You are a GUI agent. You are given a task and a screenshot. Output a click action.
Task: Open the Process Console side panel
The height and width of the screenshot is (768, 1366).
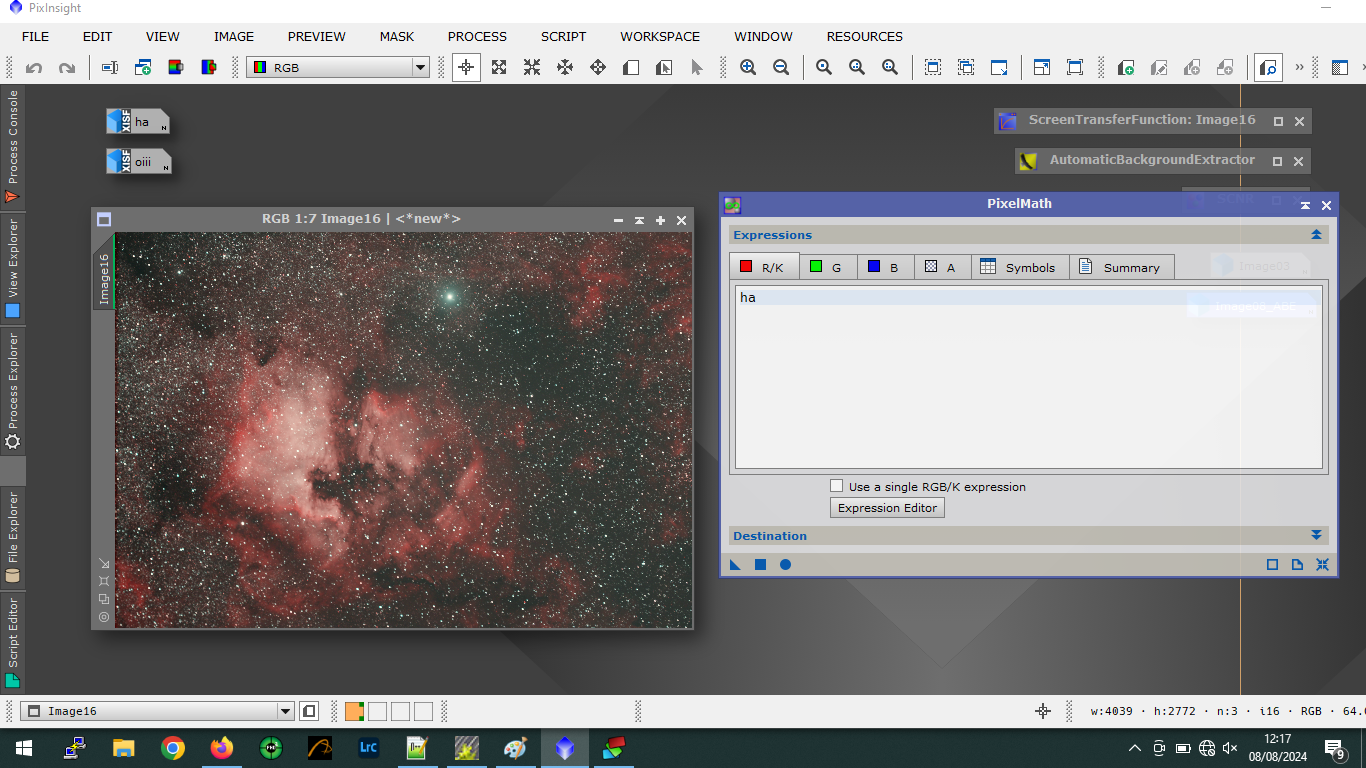coord(13,147)
